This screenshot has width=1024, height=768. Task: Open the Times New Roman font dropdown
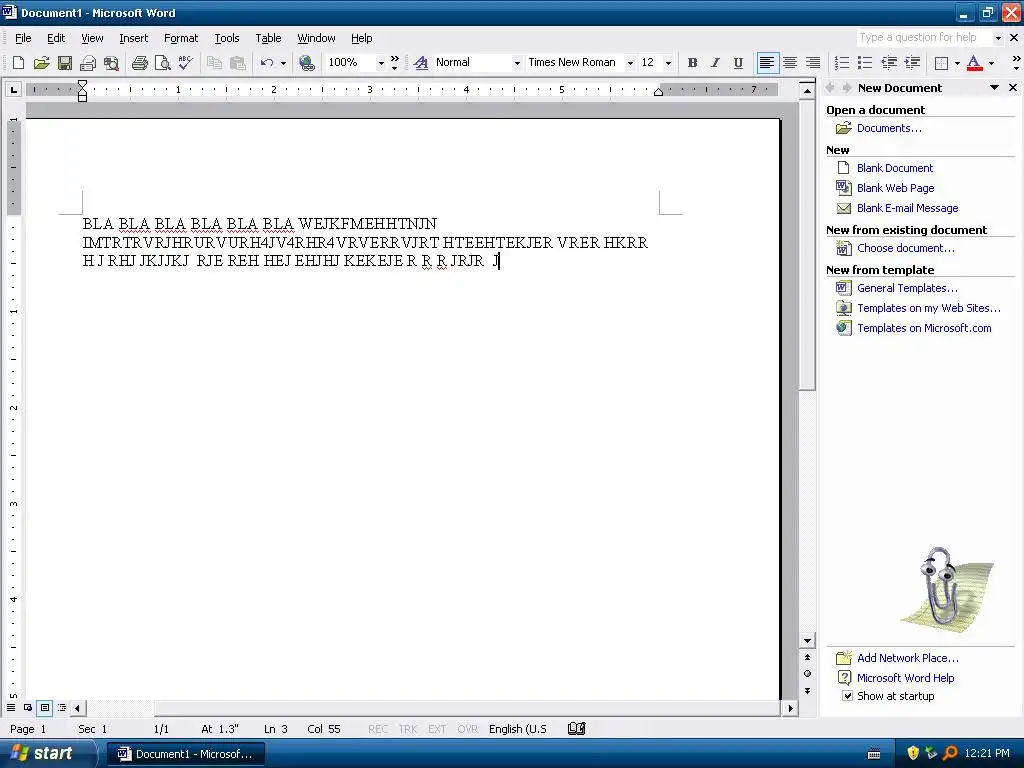(x=630, y=63)
